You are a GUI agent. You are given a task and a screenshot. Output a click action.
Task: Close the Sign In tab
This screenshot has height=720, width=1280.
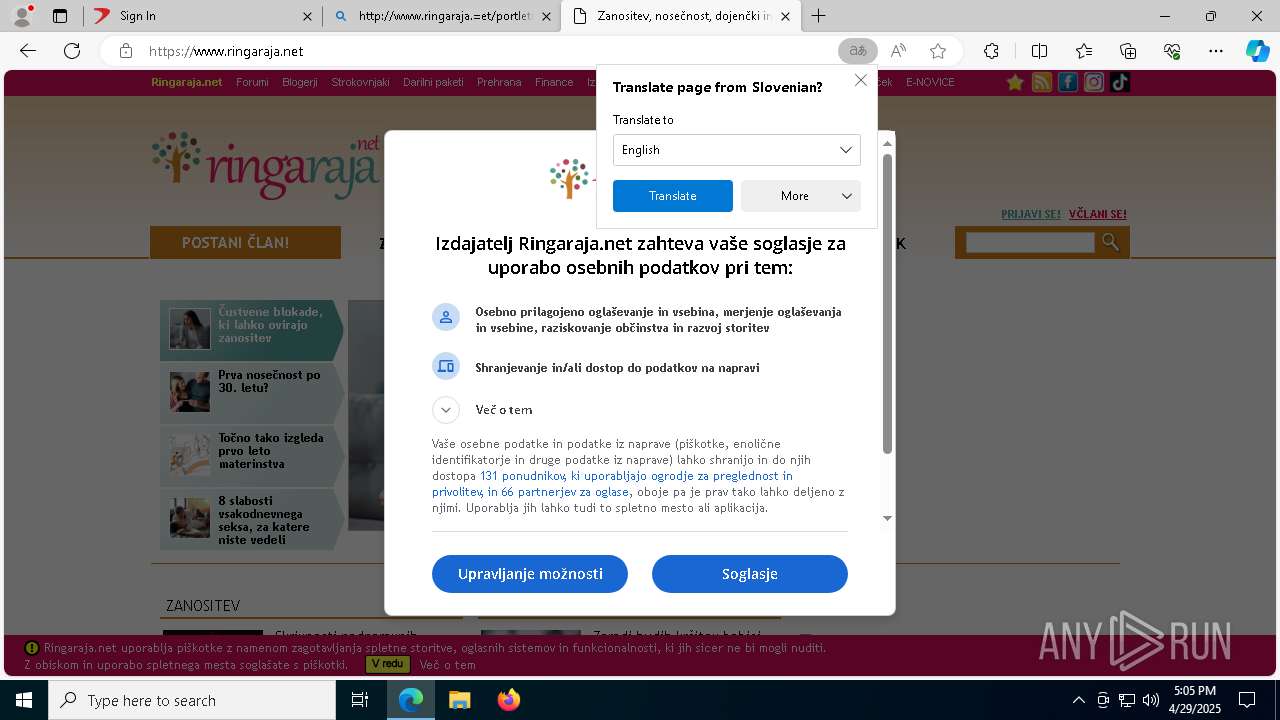coord(307,16)
